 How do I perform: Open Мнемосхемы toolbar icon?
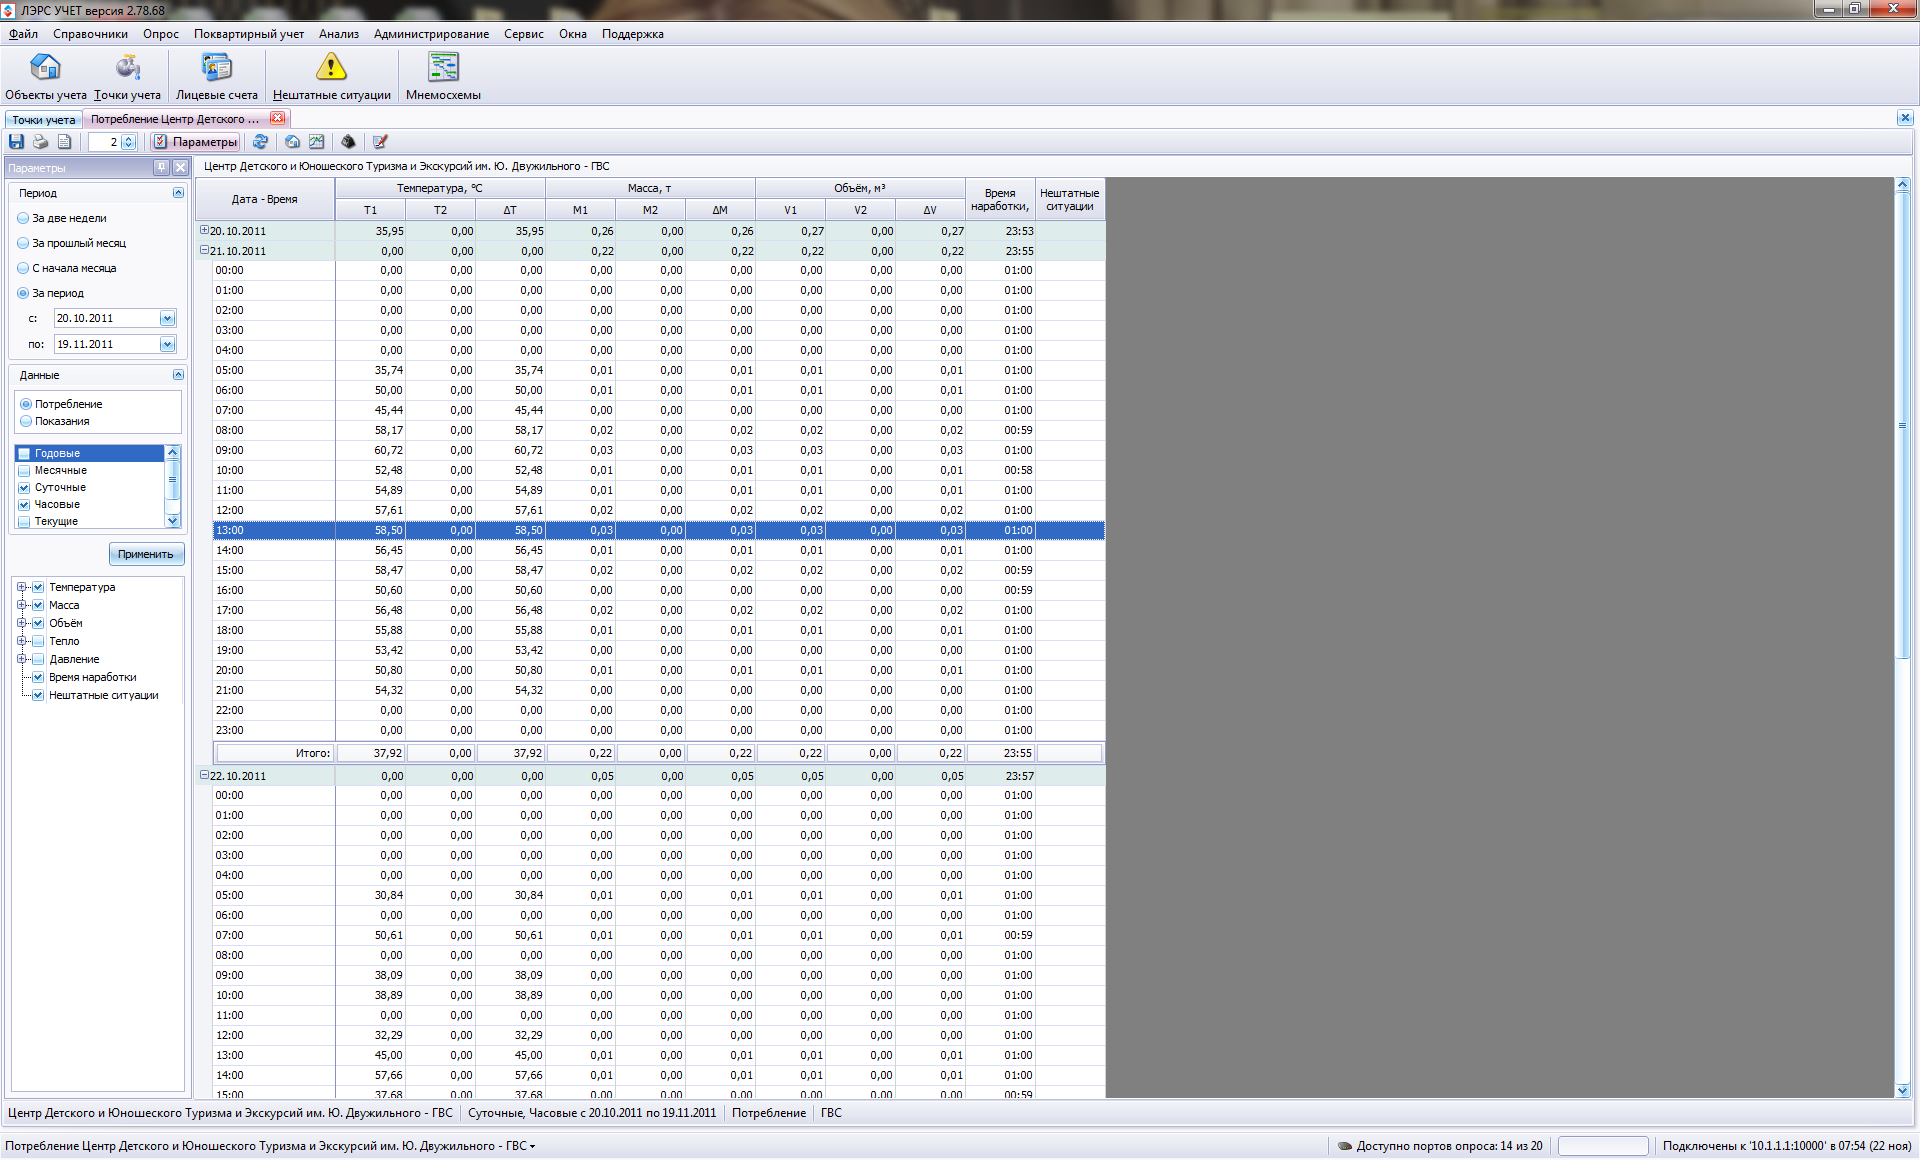point(443,77)
